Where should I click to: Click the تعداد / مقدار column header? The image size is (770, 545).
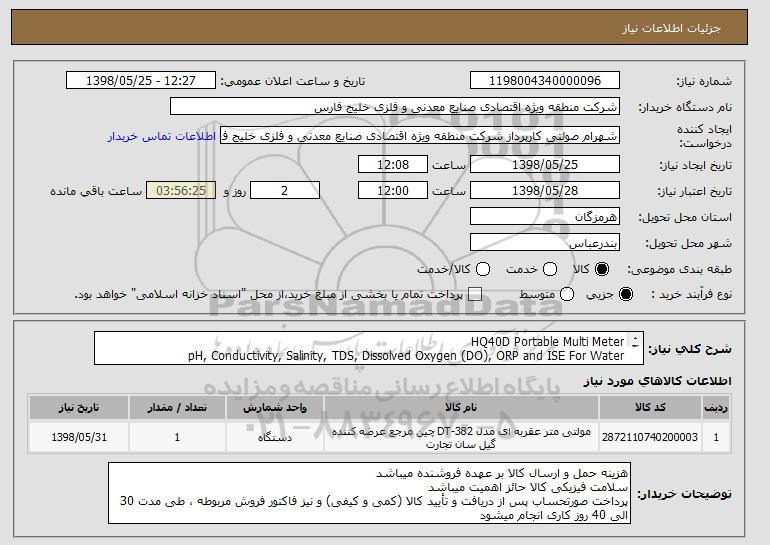click(x=177, y=408)
